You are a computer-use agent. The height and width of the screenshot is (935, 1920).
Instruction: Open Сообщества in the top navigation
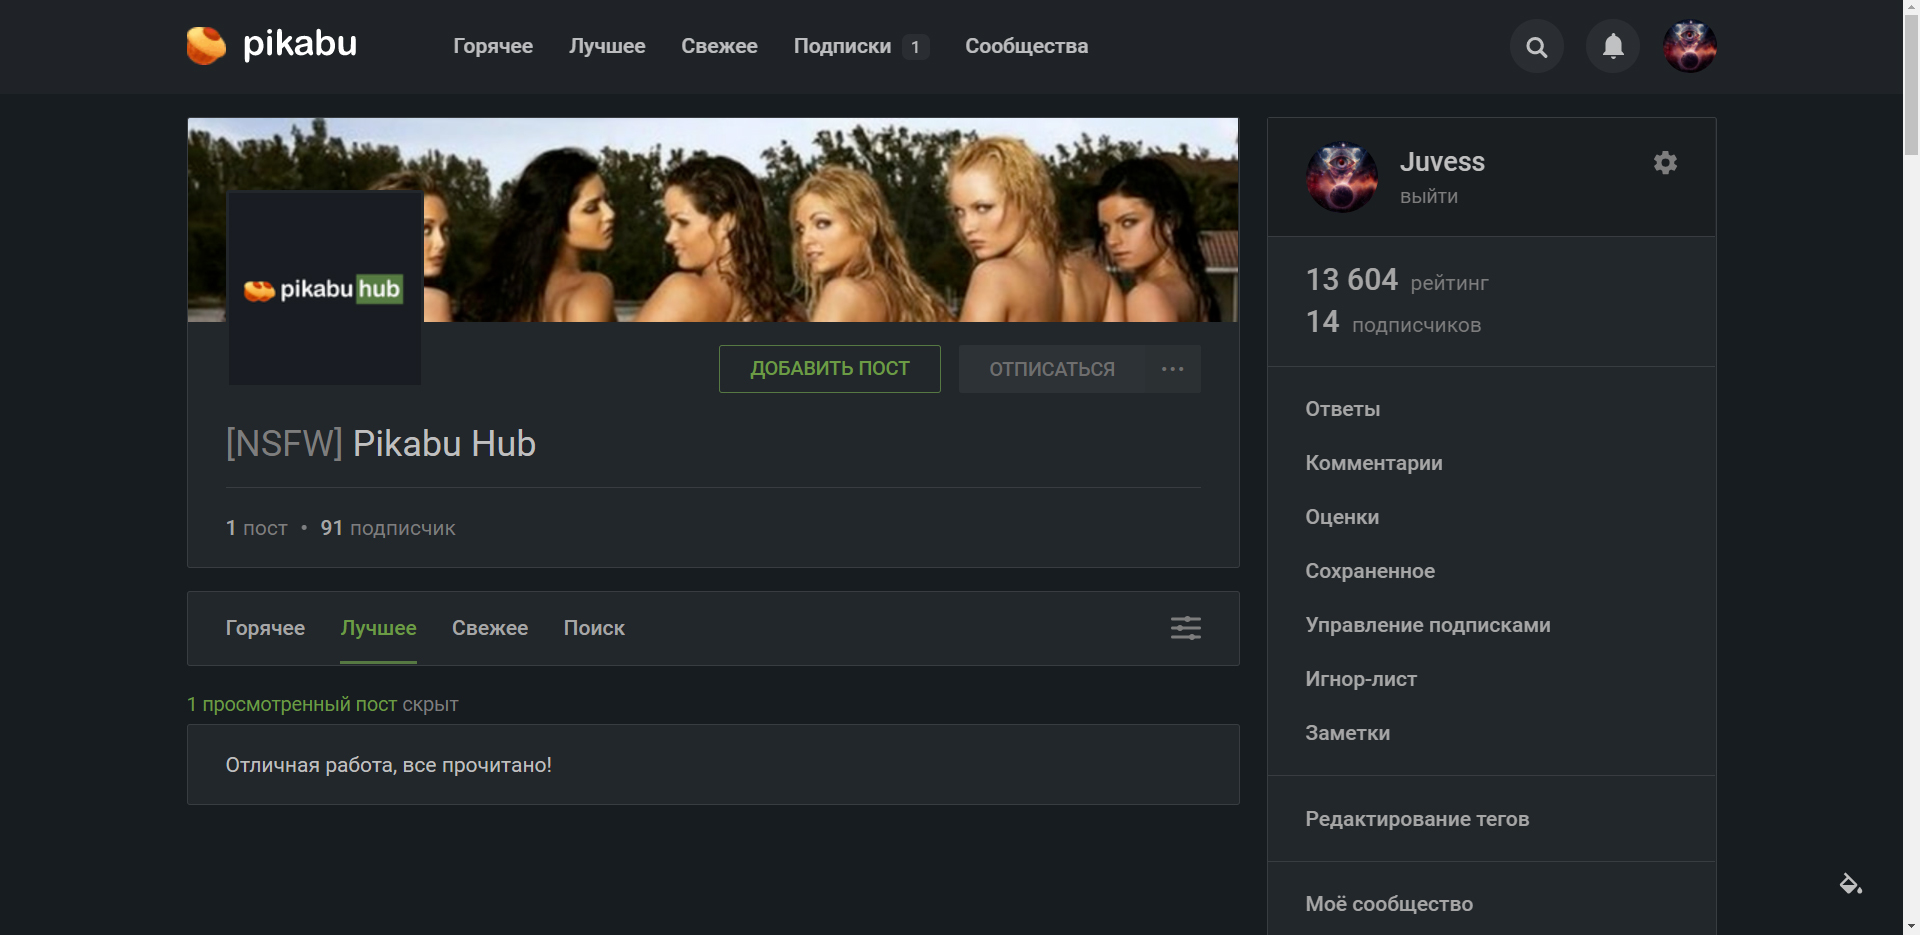click(x=1026, y=46)
